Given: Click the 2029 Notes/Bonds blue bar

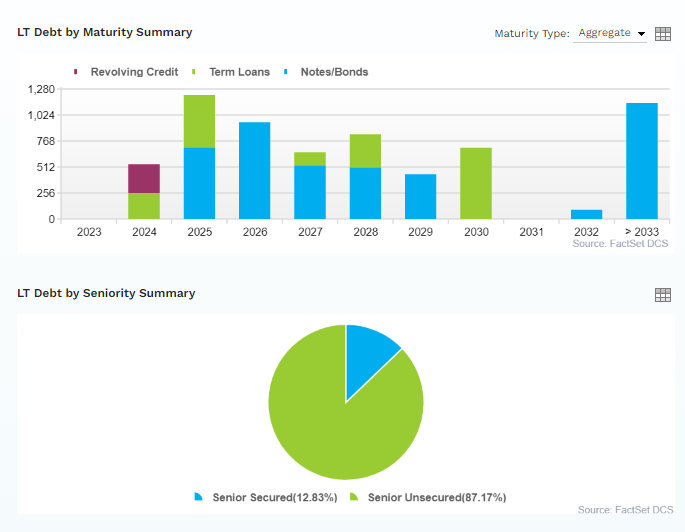Looking at the screenshot, I should pos(420,197).
